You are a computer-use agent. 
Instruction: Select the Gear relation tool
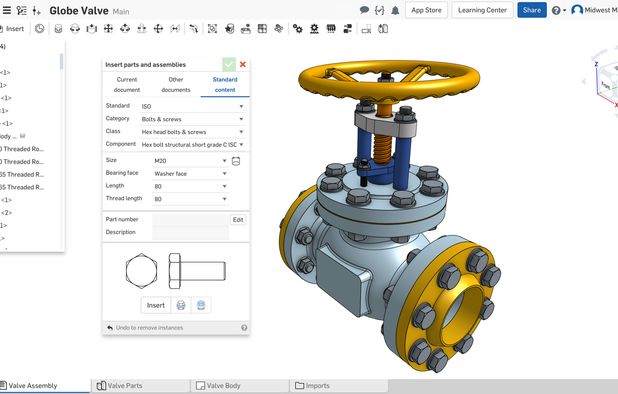298,29
